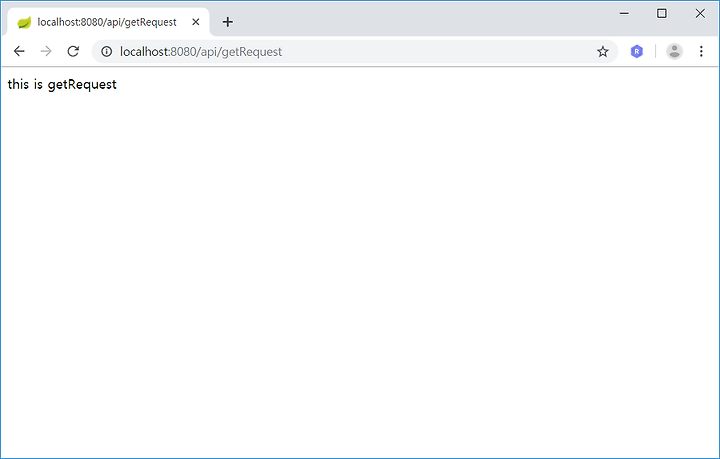
Task: Close the Chrome window
Action: click(700, 13)
